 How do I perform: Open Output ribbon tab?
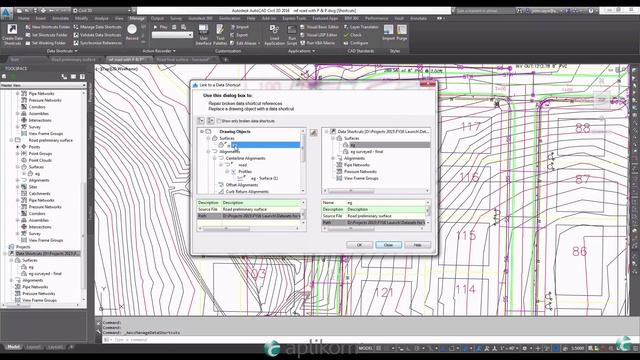[157, 18]
